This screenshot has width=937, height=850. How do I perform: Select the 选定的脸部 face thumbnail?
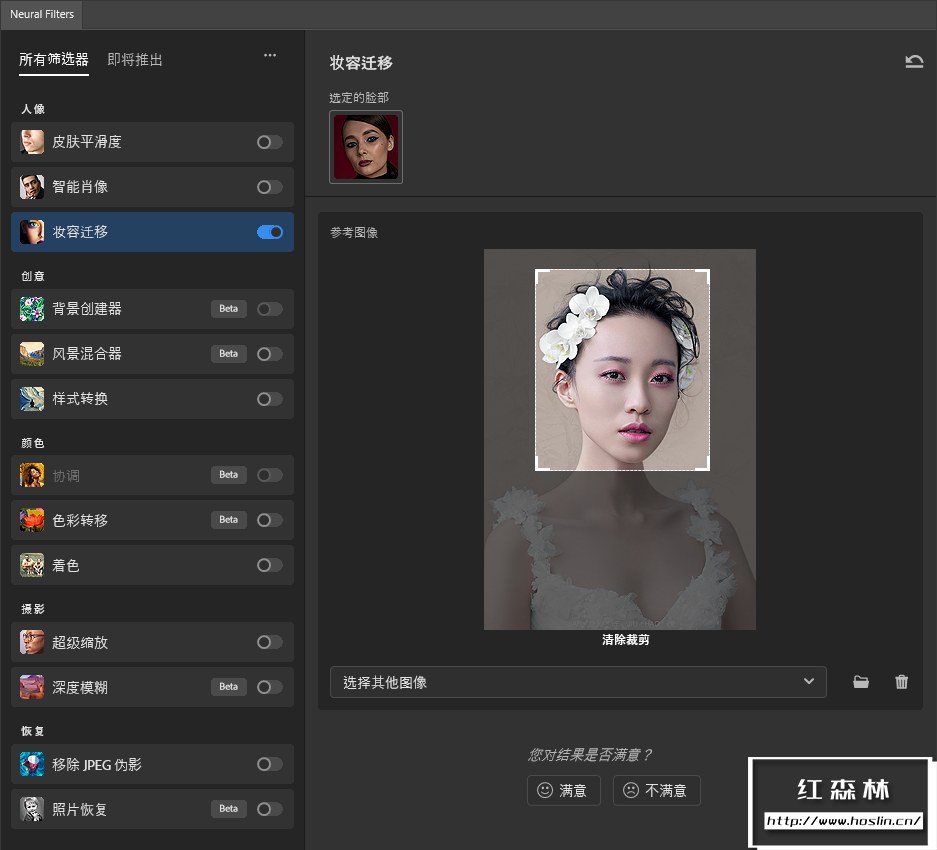[366, 147]
